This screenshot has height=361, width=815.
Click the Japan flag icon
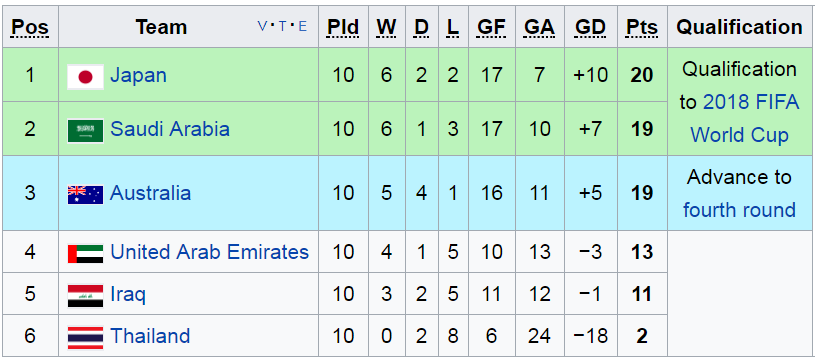pyautogui.click(x=85, y=77)
